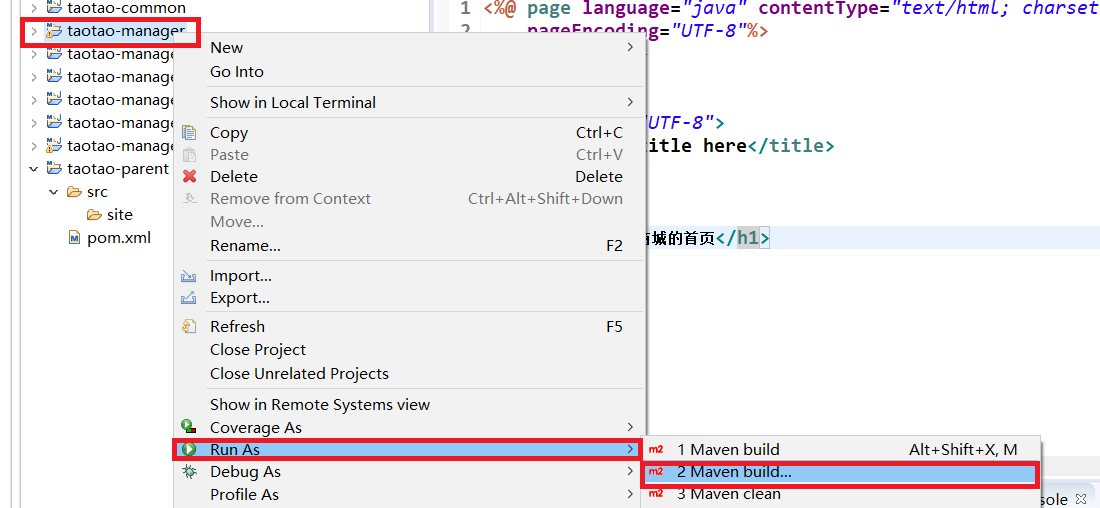Open the Profile As submenu arrow
Image resolution: width=1100 pixels, height=508 pixels.
(630, 495)
